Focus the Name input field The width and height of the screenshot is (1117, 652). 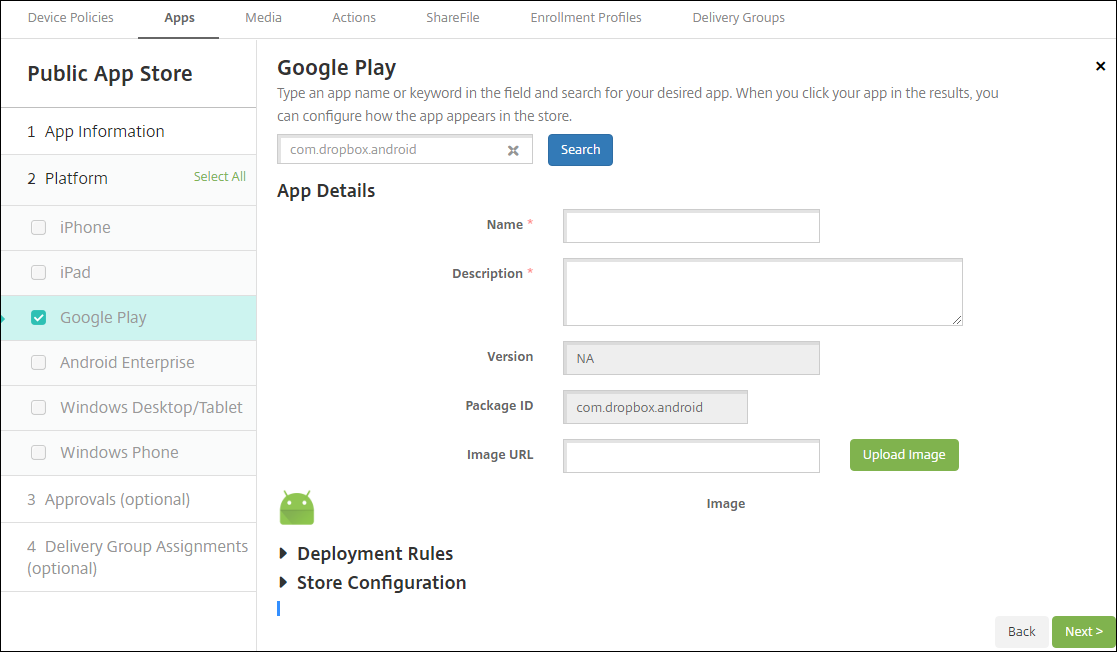click(692, 227)
